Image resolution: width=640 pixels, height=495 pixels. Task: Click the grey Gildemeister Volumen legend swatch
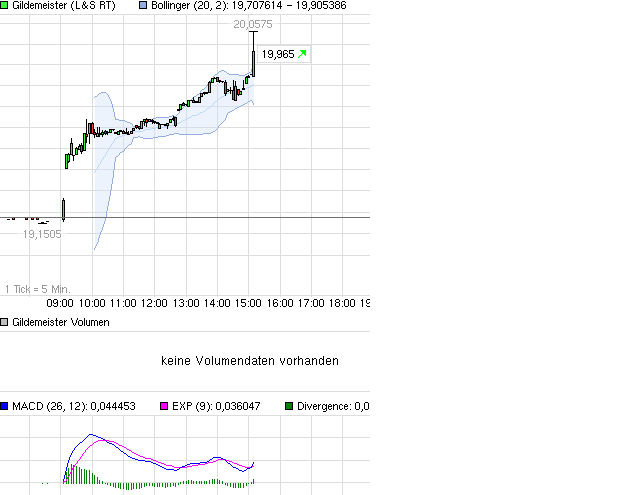[x=4, y=322]
